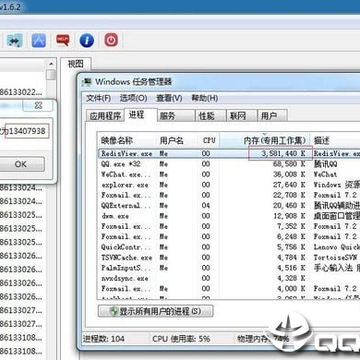Select the PalmInputS... process
The height and width of the screenshot is (360, 360).
coord(126,268)
